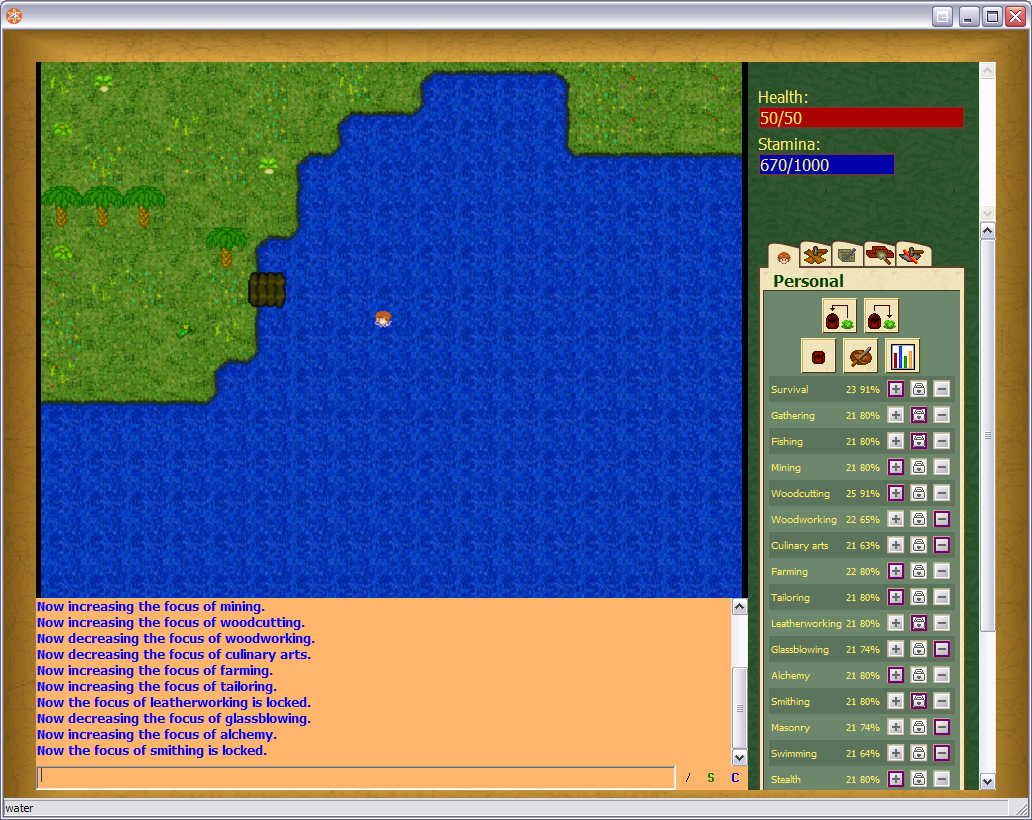Click the minus icon for Woodcutting

pyautogui.click(x=942, y=493)
